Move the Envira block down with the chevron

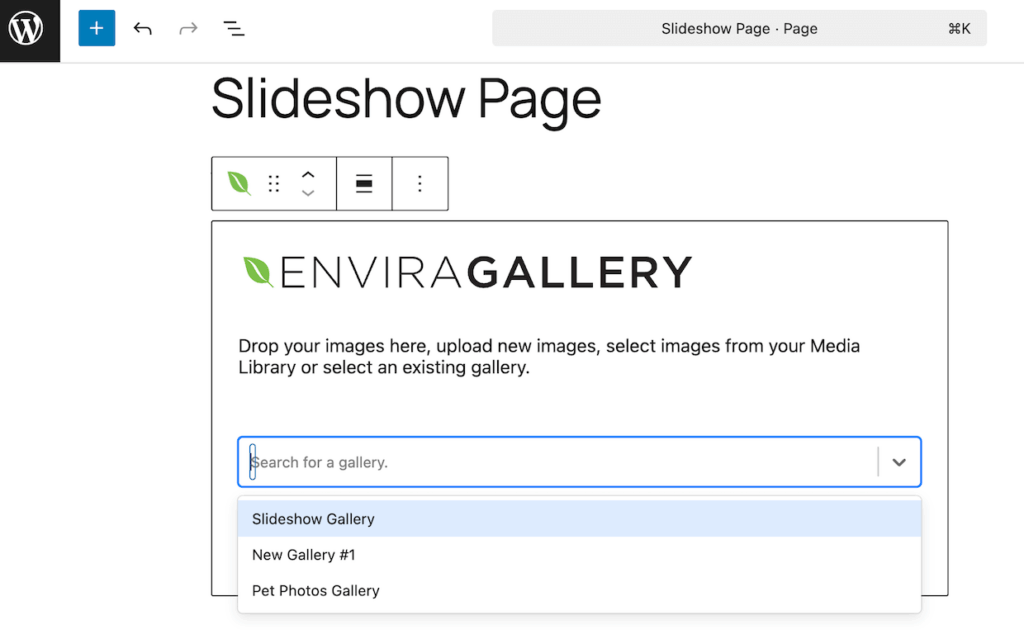pyautogui.click(x=308, y=191)
